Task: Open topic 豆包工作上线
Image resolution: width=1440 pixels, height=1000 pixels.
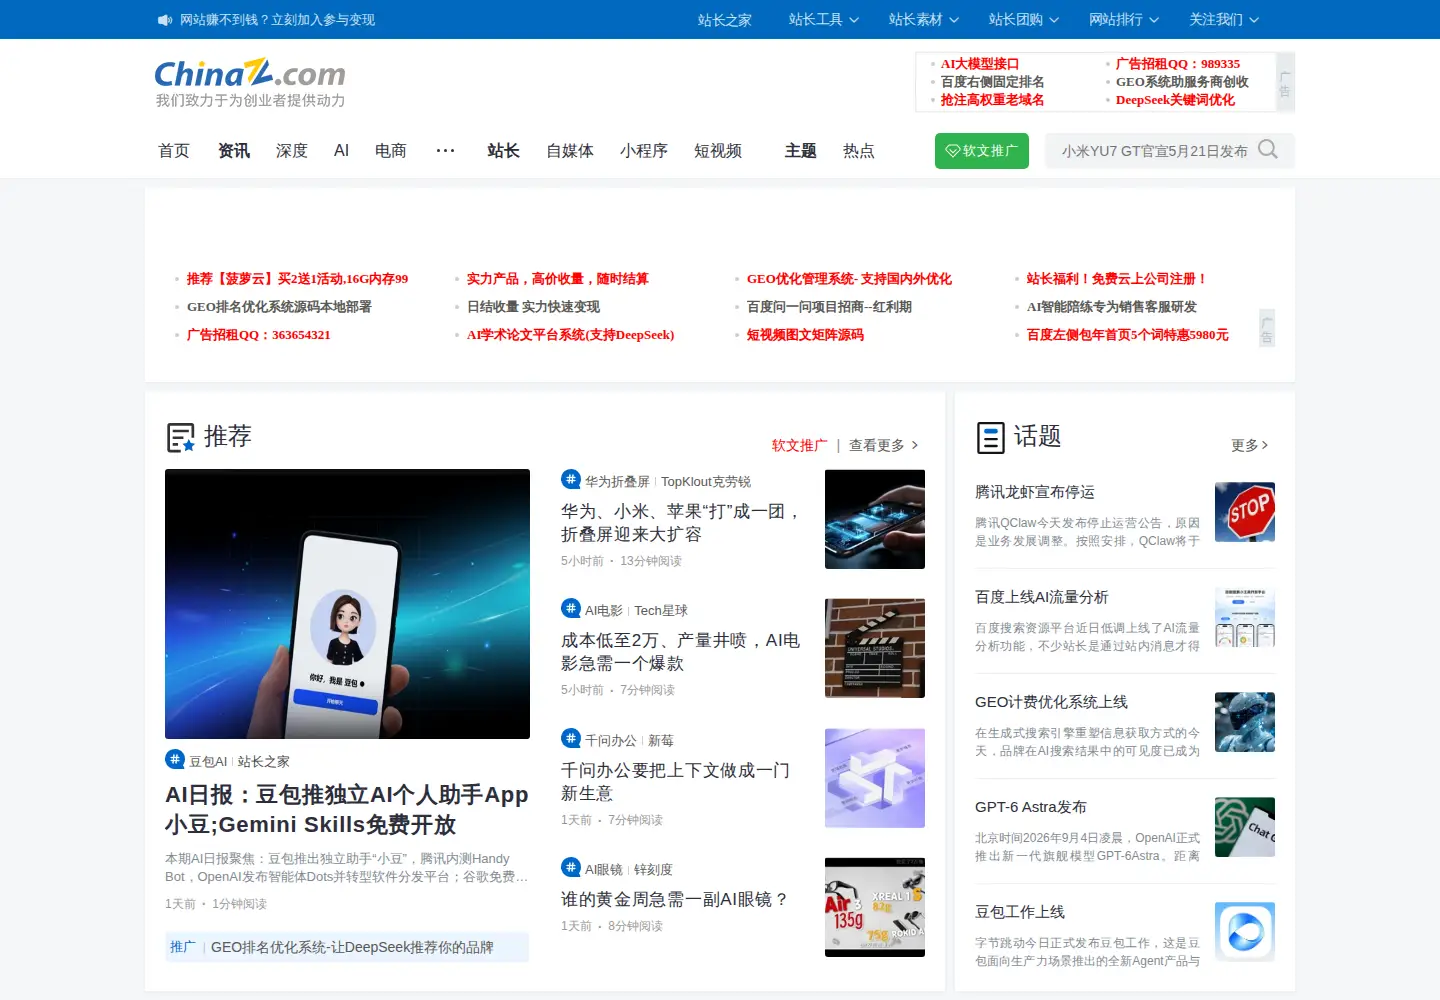Action: (x=1020, y=911)
